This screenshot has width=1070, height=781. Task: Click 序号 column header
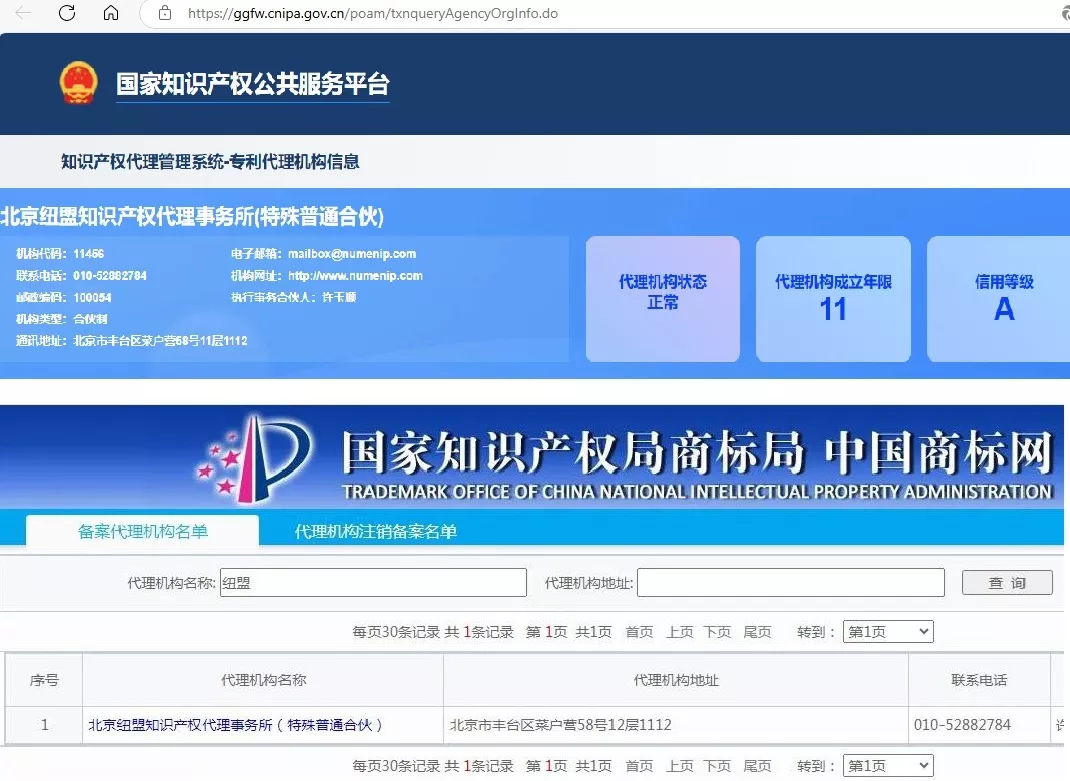coord(44,680)
